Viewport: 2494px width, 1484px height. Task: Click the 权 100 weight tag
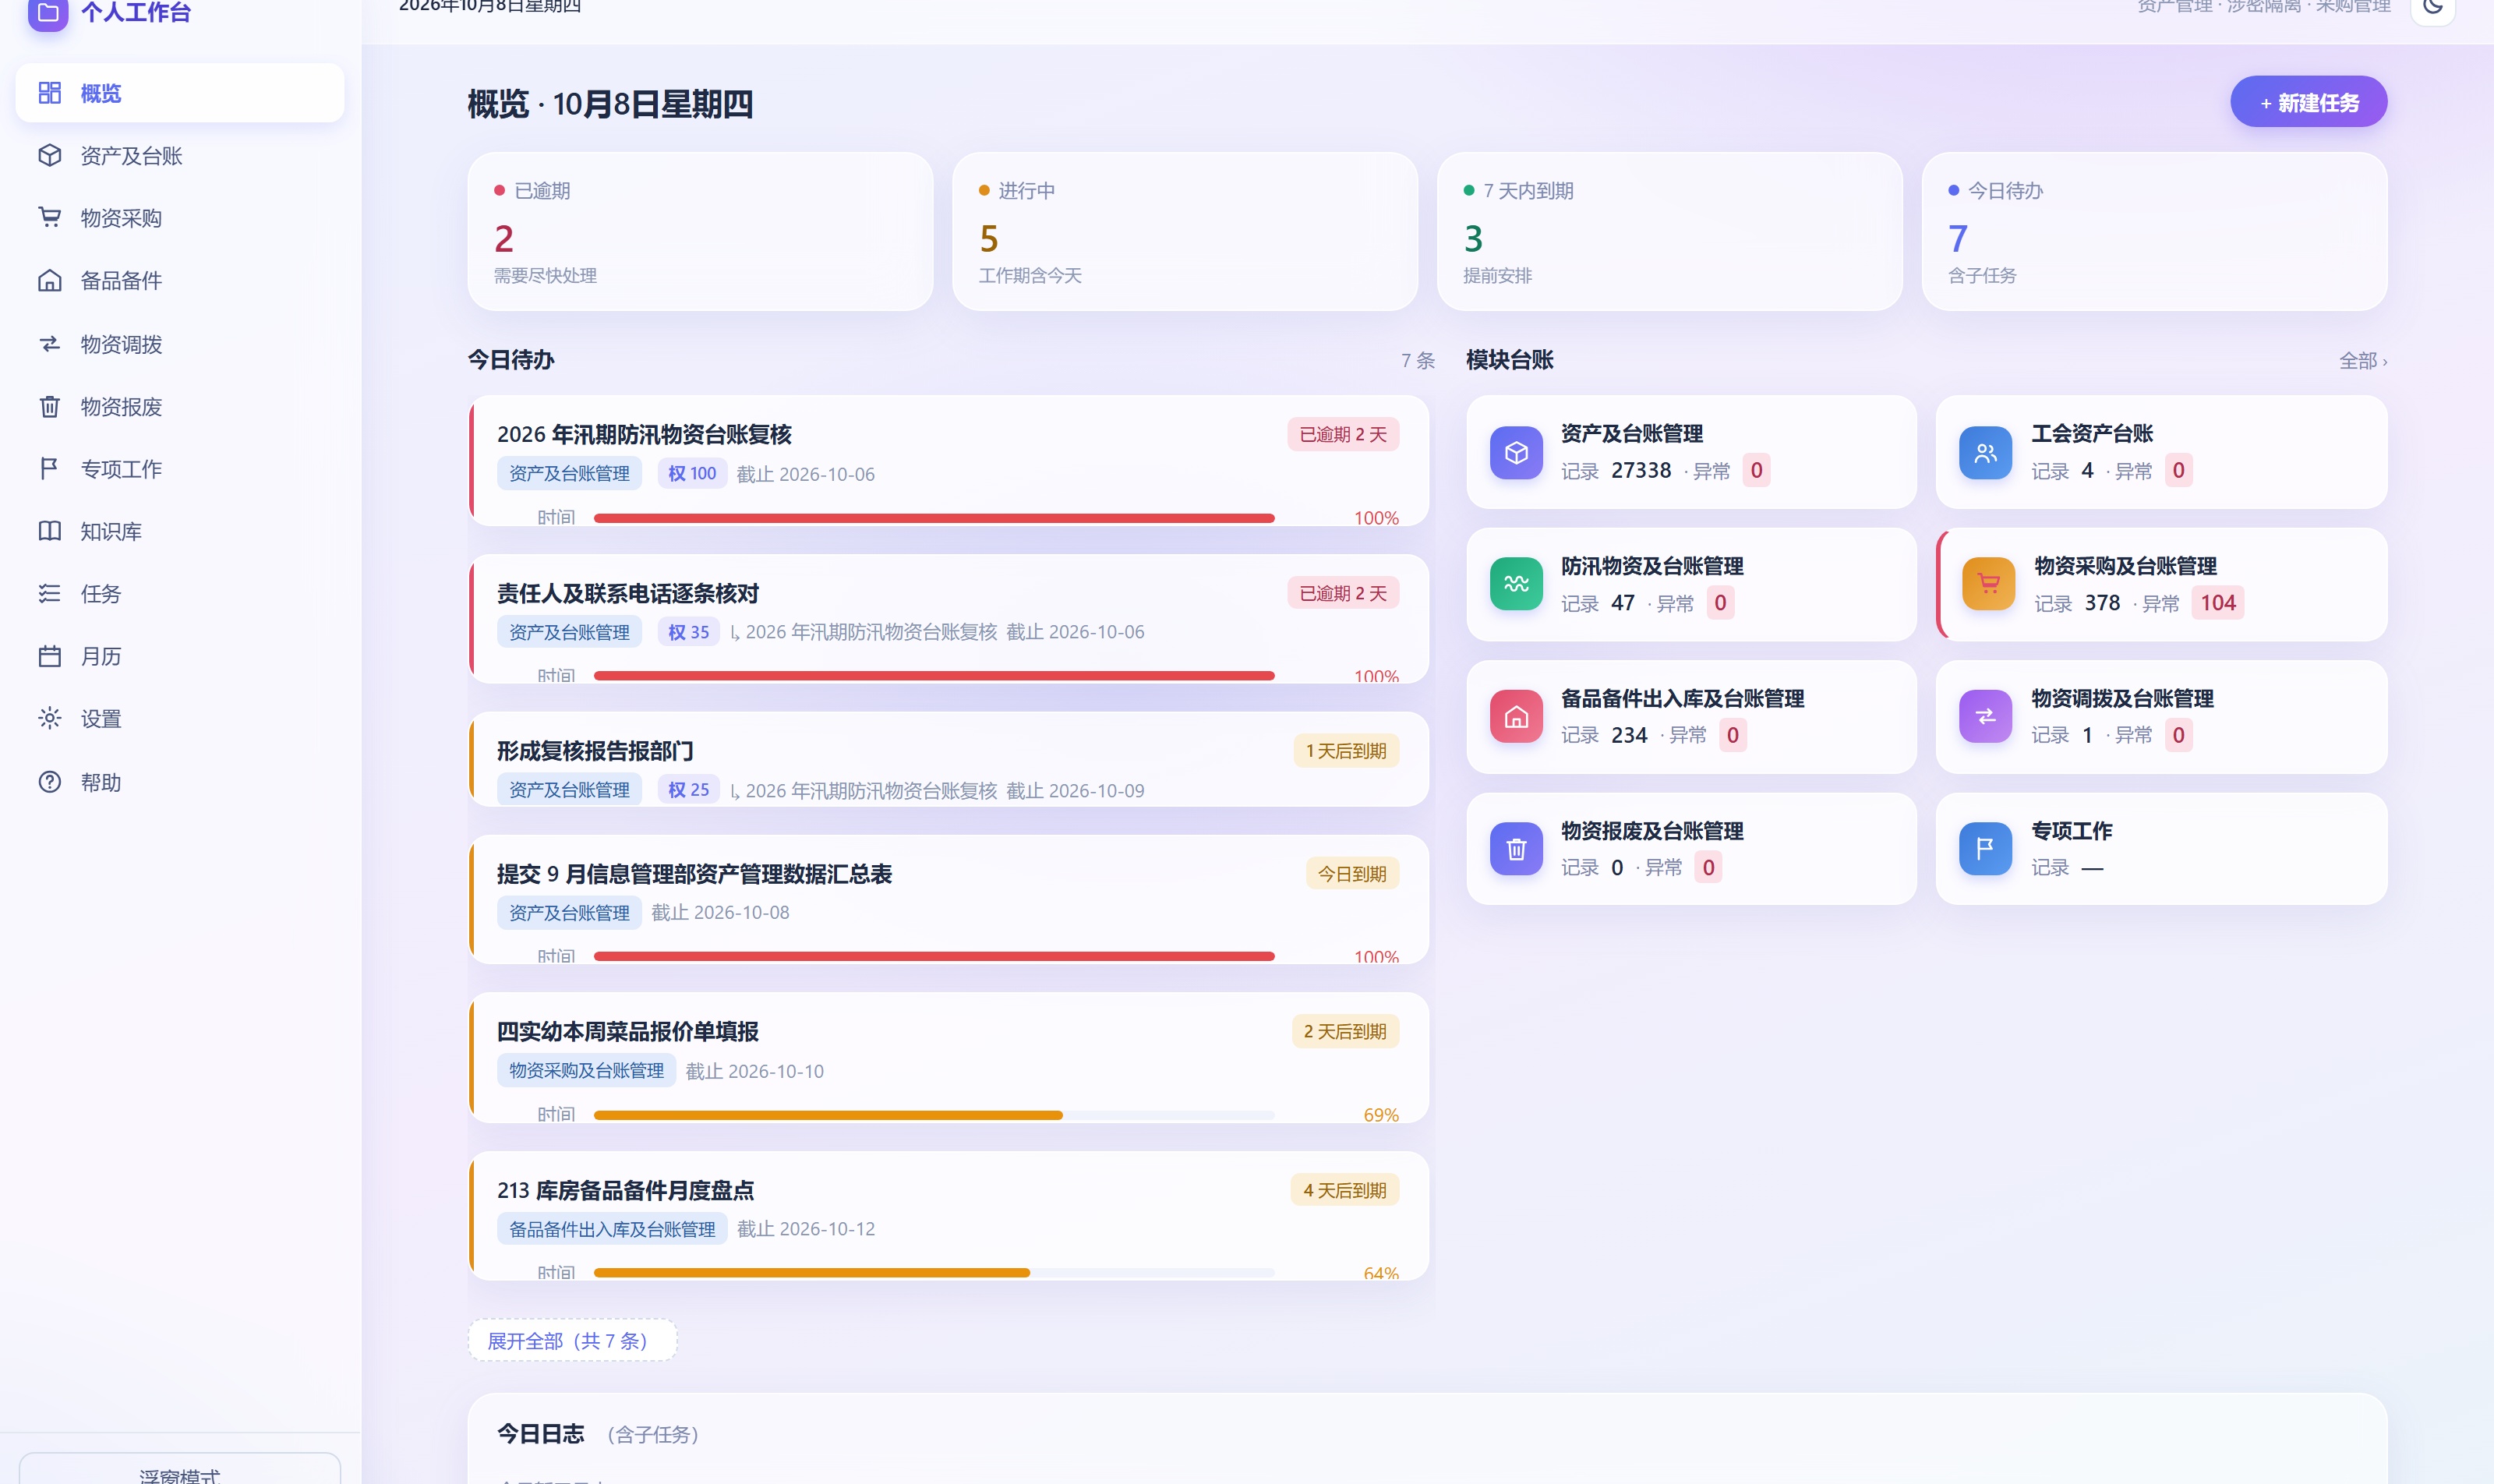(691, 473)
